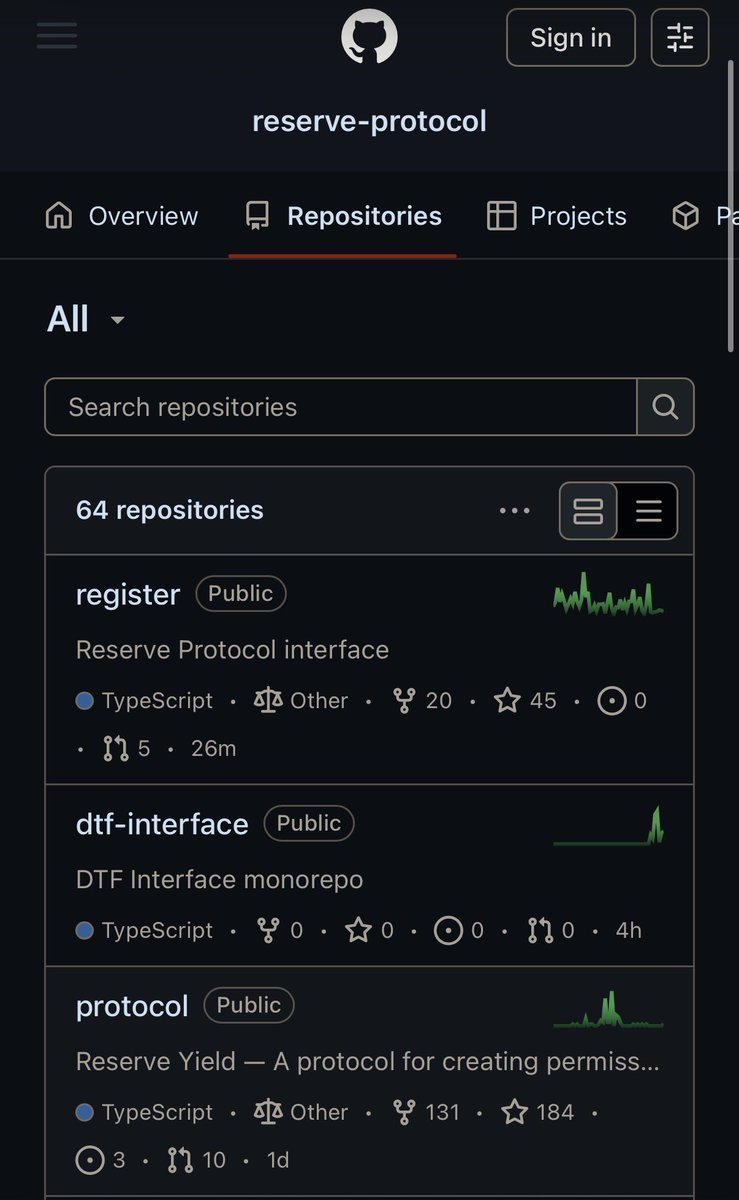Open the appearance settings sliders icon
This screenshot has height=1200, width=739.
pyautogui.click(x=680, y=37)
